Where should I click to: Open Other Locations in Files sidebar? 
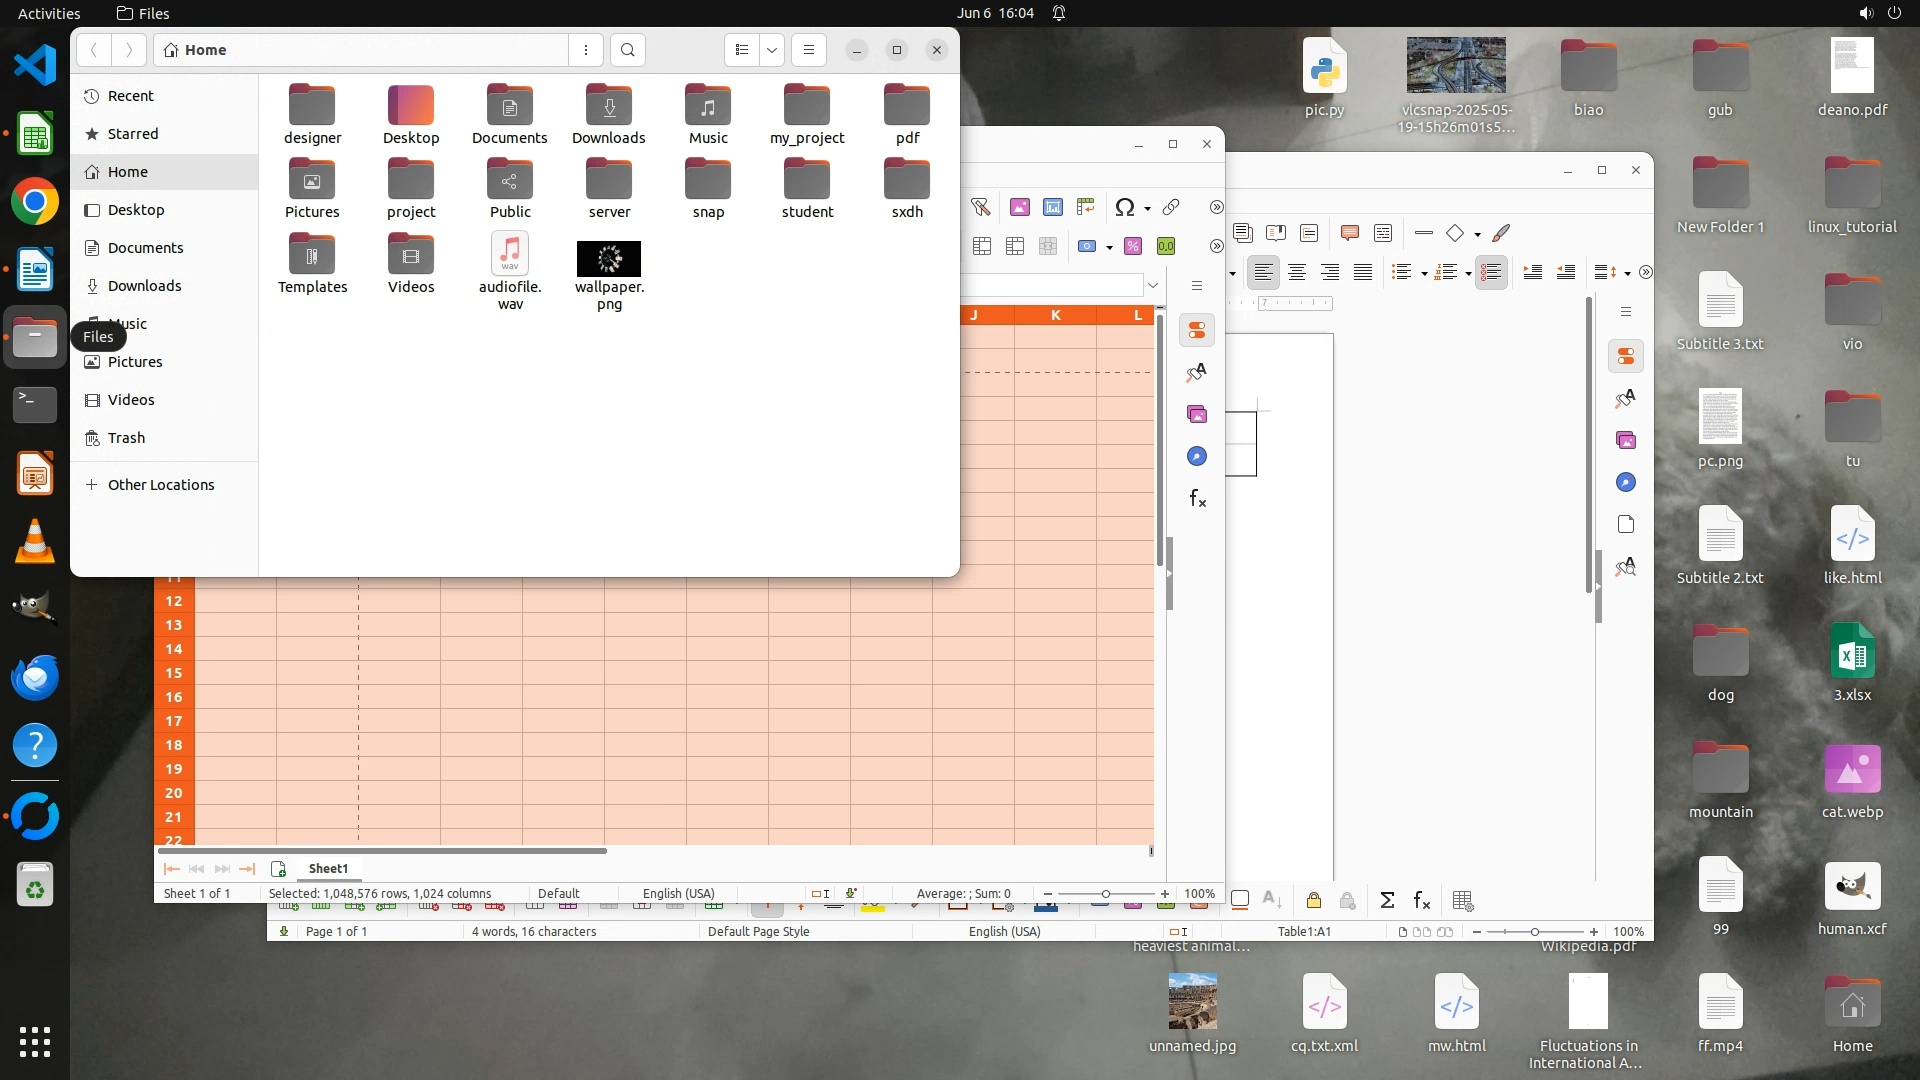point(160,485)
